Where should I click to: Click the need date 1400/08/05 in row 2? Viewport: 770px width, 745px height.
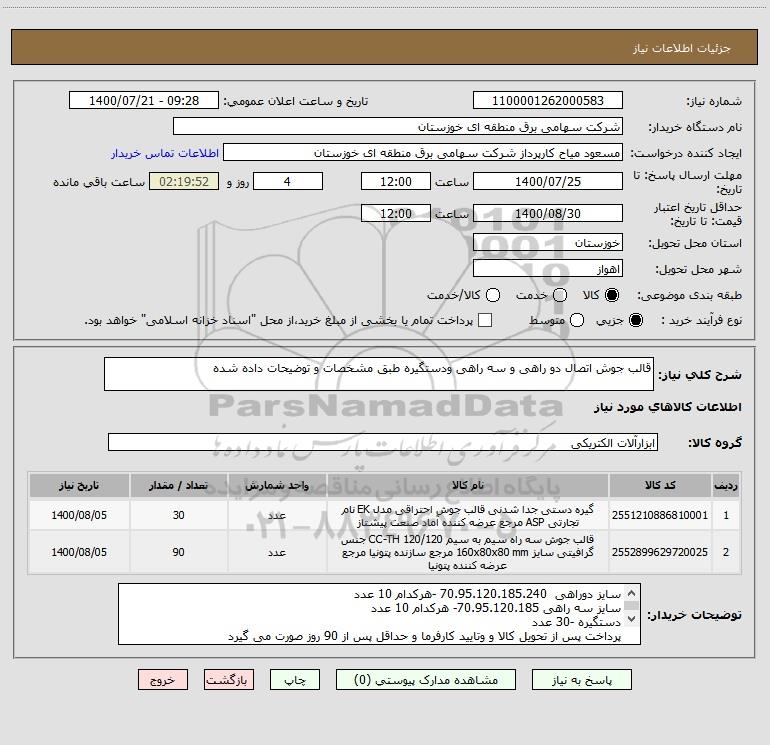click(79, 552)
